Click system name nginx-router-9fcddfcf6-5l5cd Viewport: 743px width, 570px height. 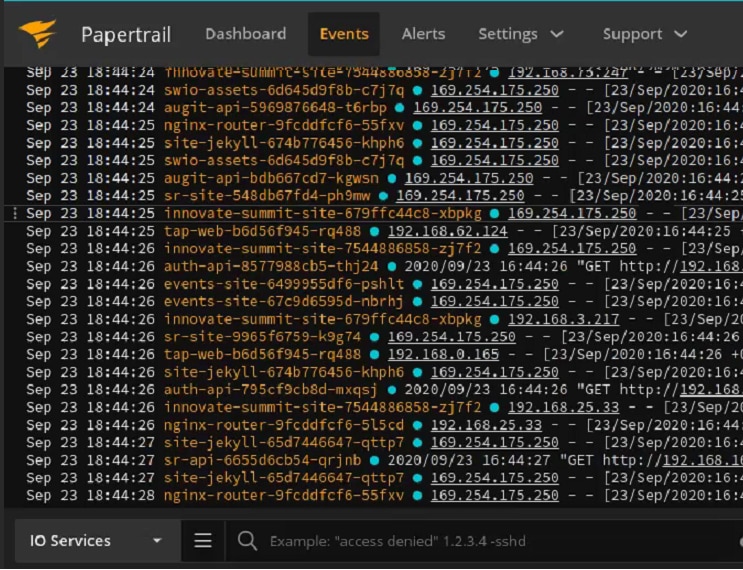284,425
